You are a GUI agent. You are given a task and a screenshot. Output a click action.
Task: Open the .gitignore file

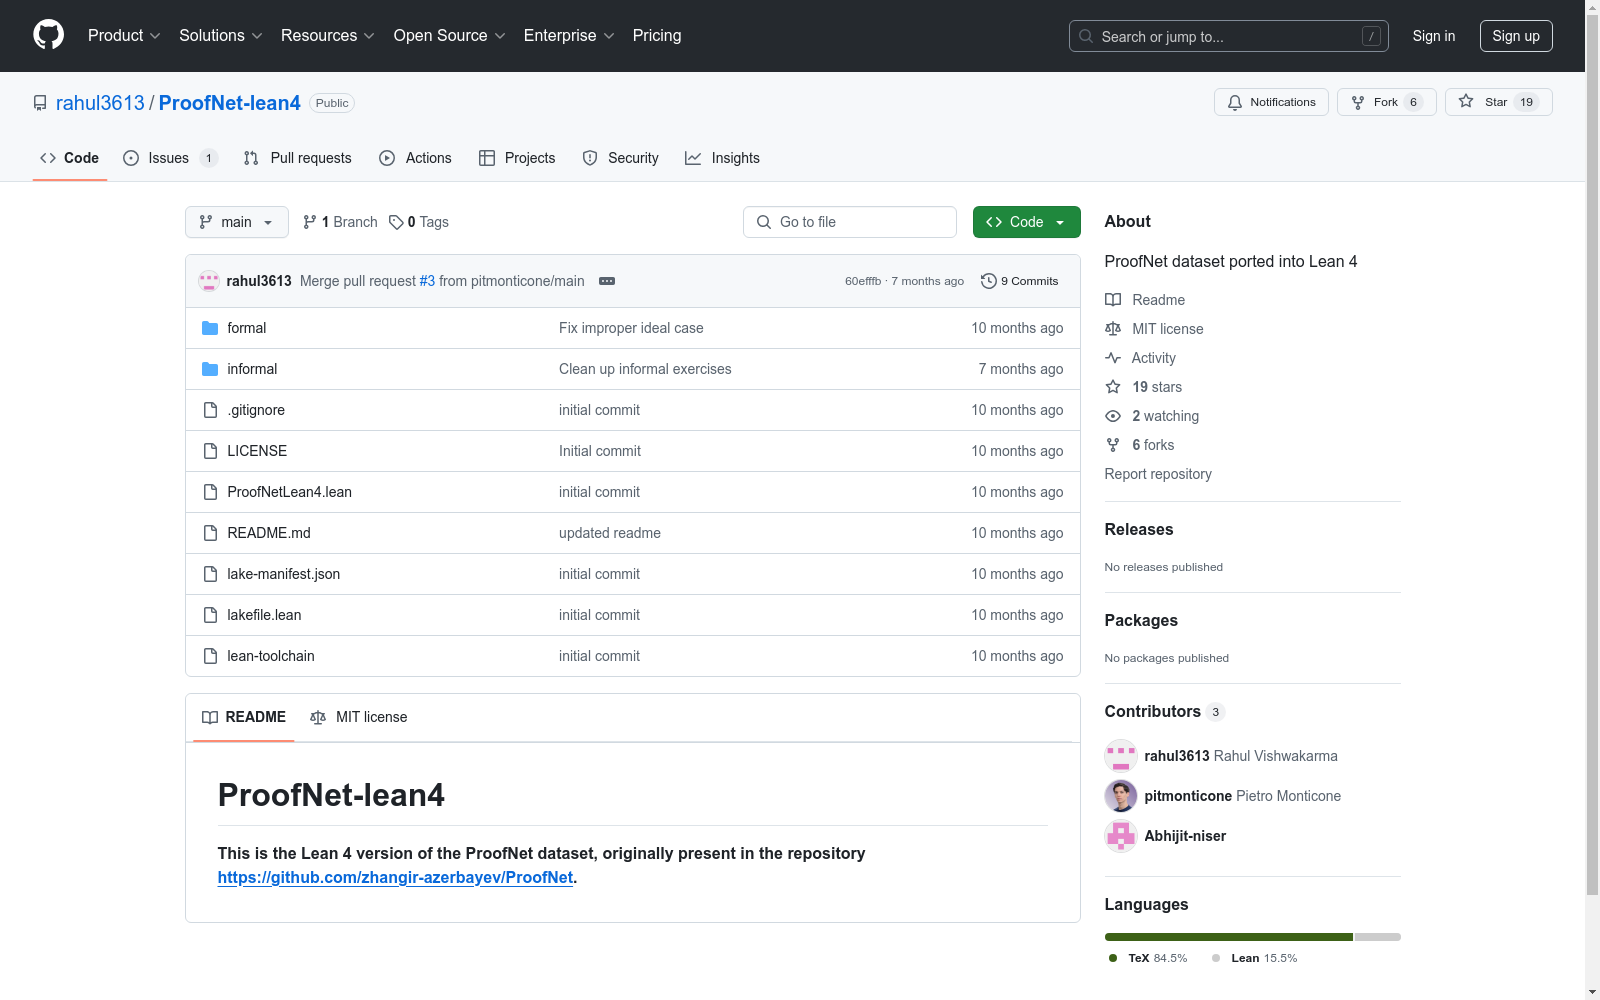point(256,410)
